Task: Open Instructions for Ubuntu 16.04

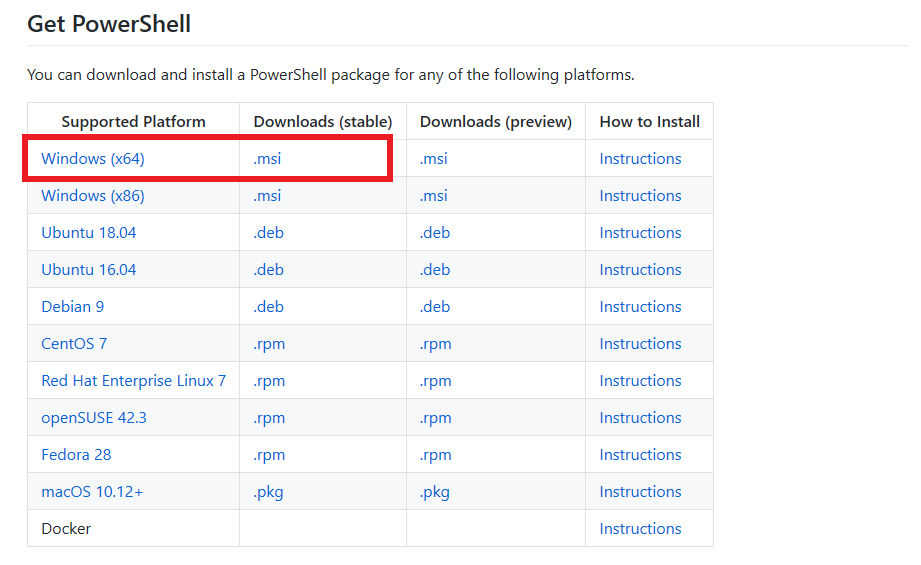Action: pyautogui.click(x=640, y=270)
